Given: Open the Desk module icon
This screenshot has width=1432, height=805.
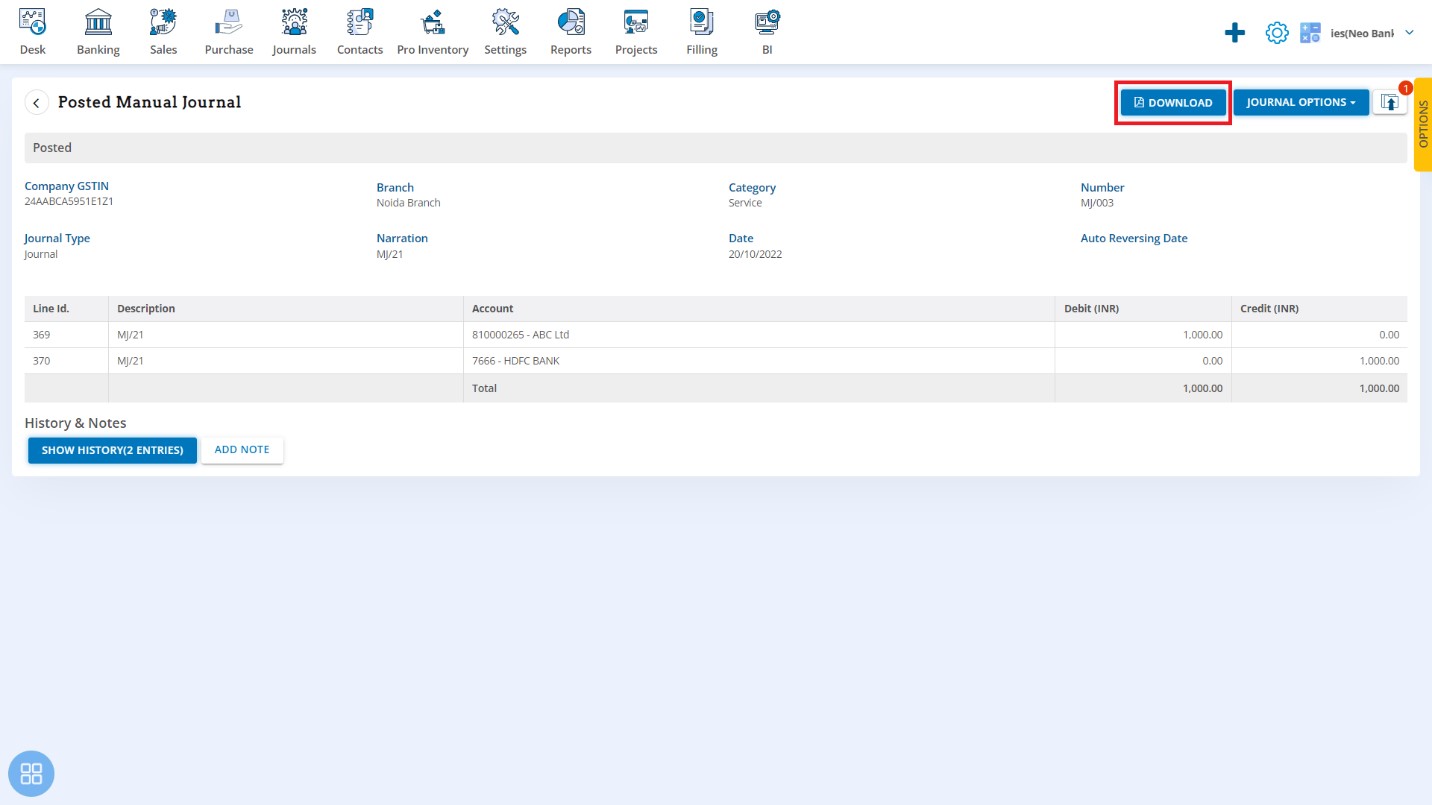Looking at the screenshot, I should click(33, 21).
